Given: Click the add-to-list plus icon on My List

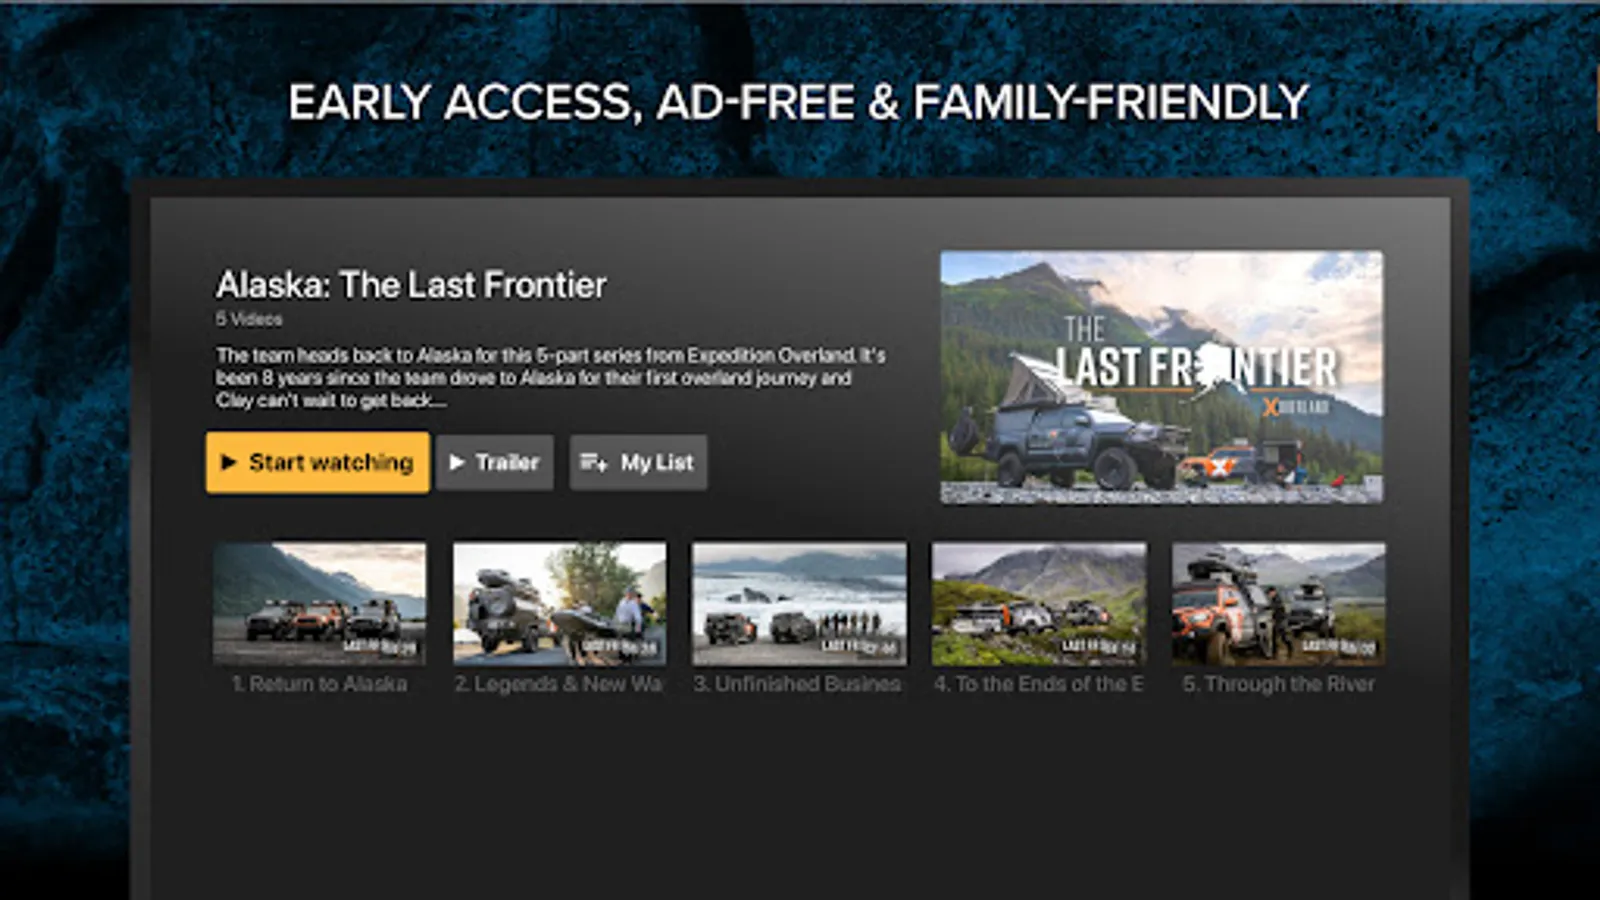Looking at the screenshot, I should (593, 462).
